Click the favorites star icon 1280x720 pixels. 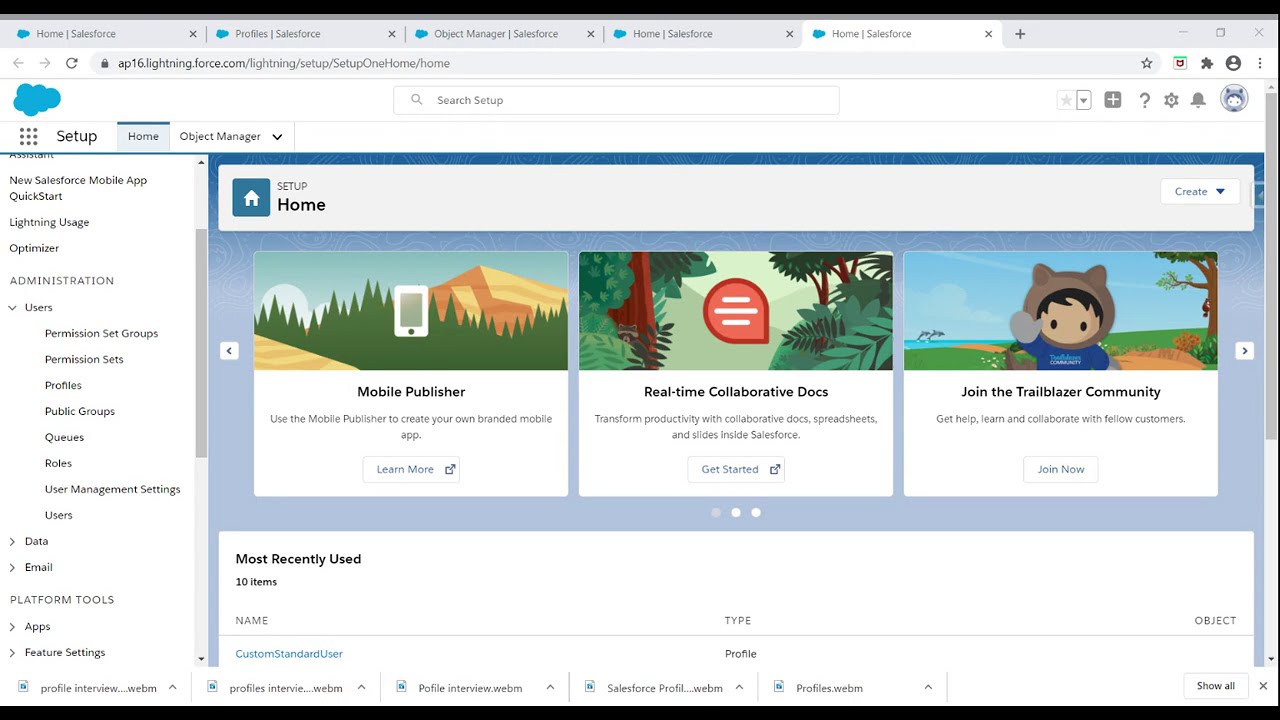point(1066,100)
